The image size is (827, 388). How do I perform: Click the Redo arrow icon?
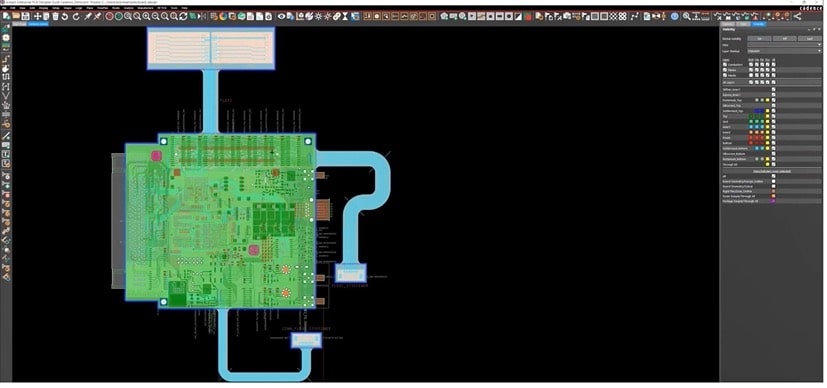coord(76,16)
